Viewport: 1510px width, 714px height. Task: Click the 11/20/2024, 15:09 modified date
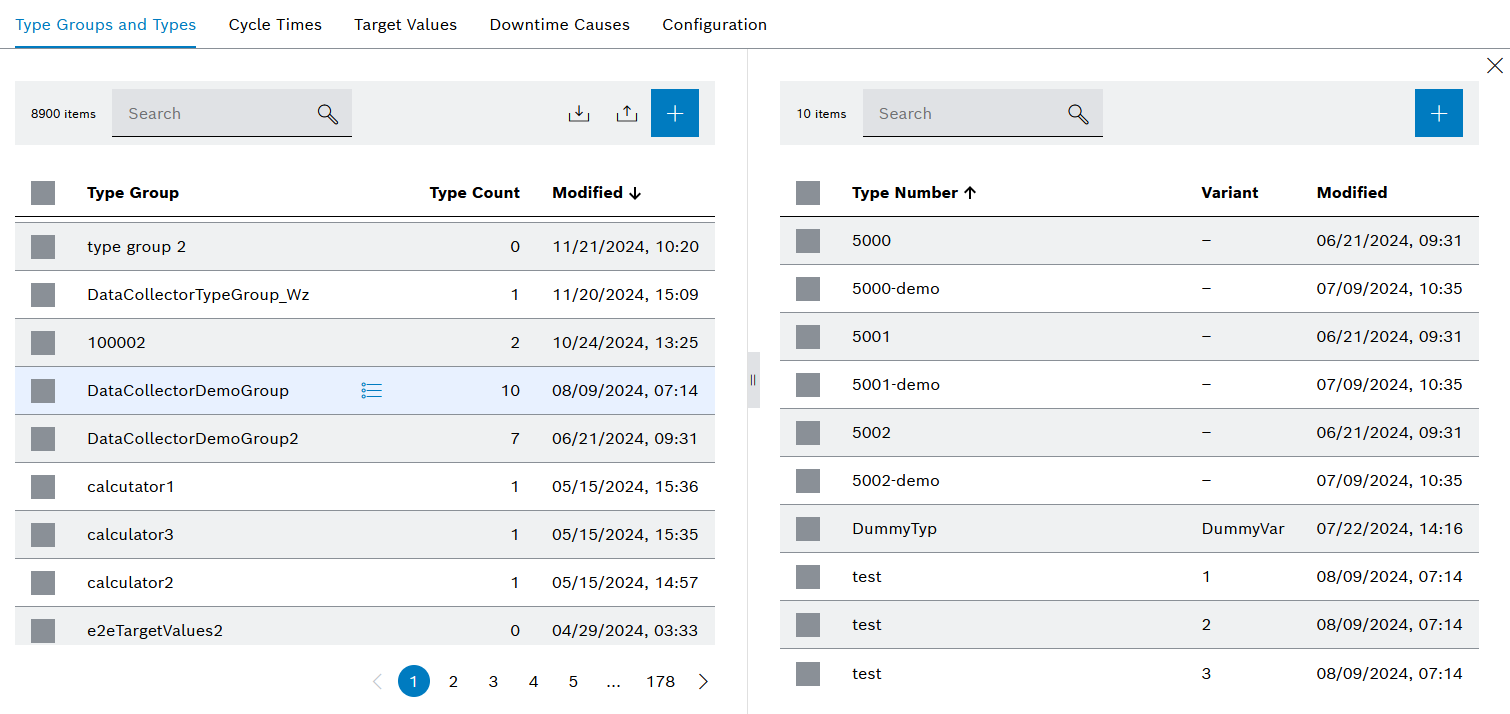pos(626,295)
